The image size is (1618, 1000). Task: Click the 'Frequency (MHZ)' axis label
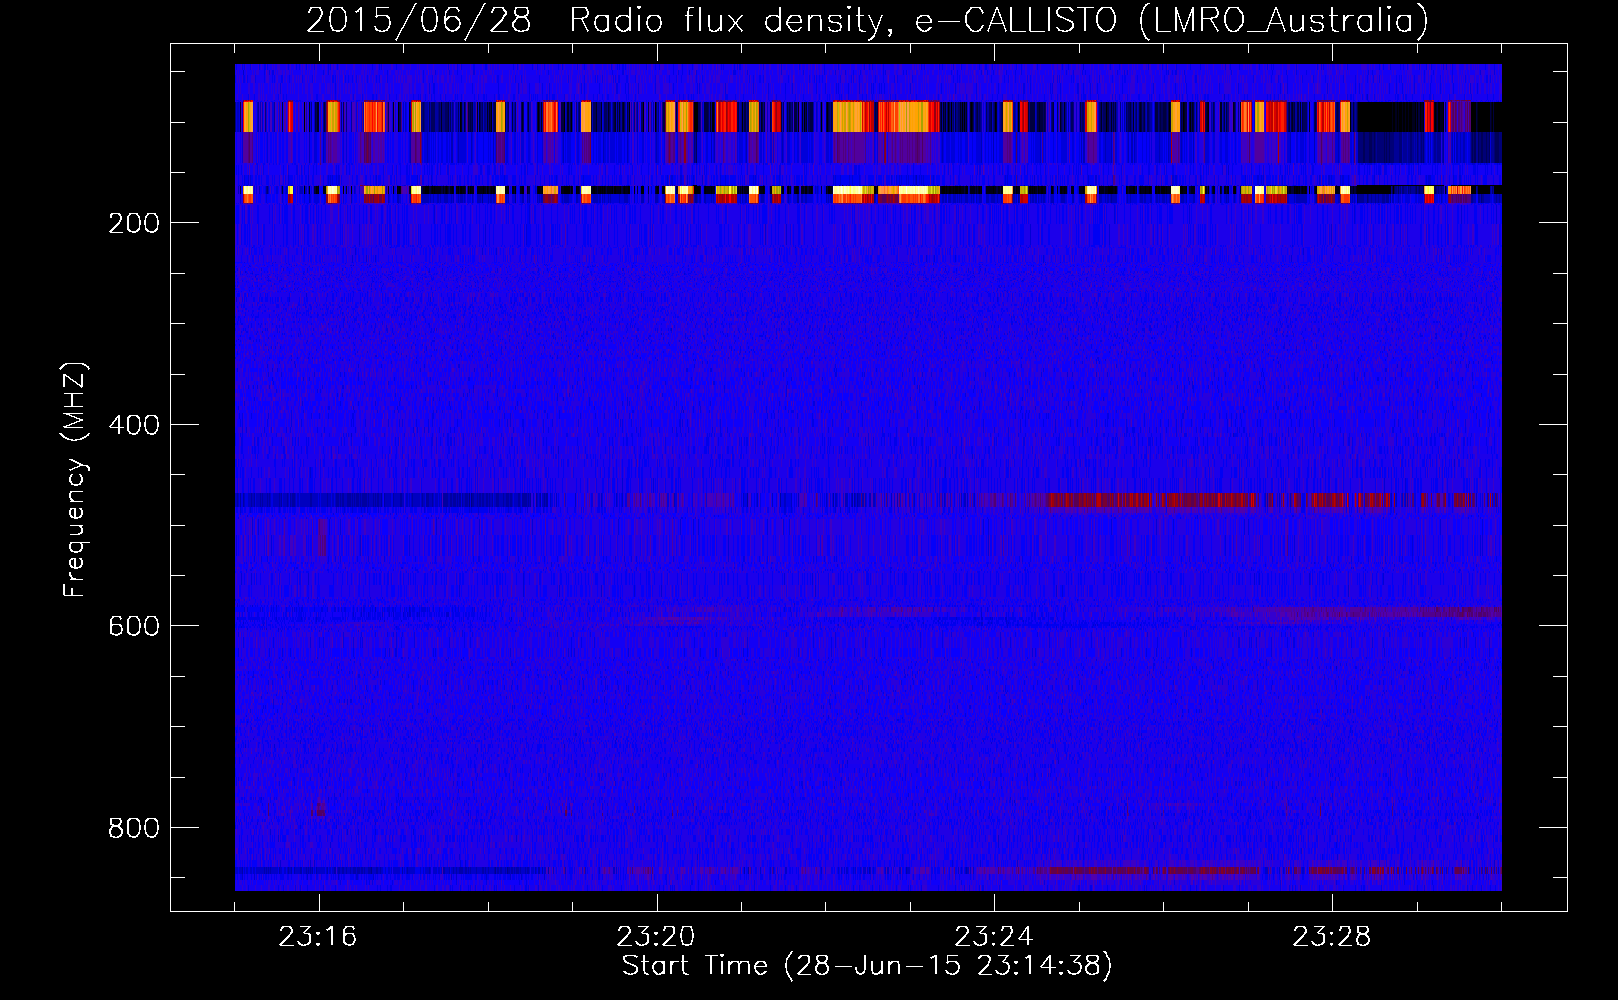pos(75,480)
